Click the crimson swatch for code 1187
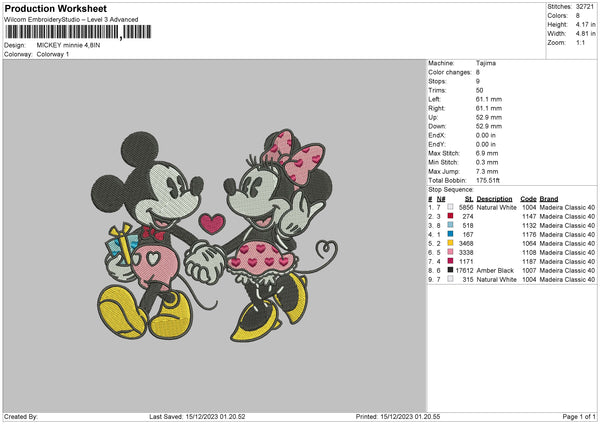Screen dimensions: 600x424 point(452,261)
